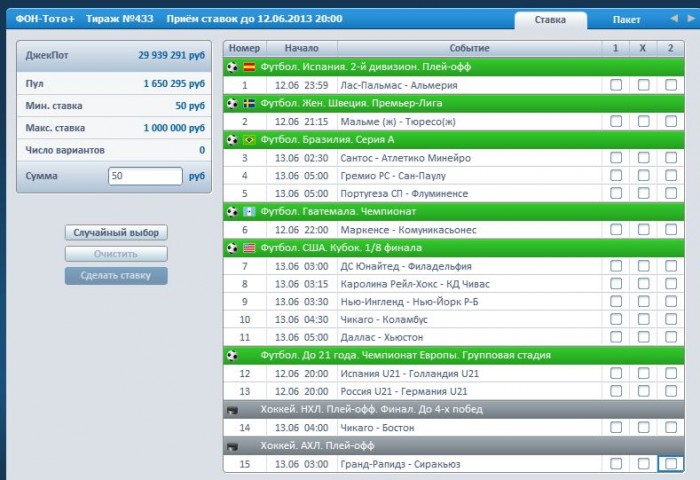Click the Сумма input field
700x480 pixels.
(145, 176)
